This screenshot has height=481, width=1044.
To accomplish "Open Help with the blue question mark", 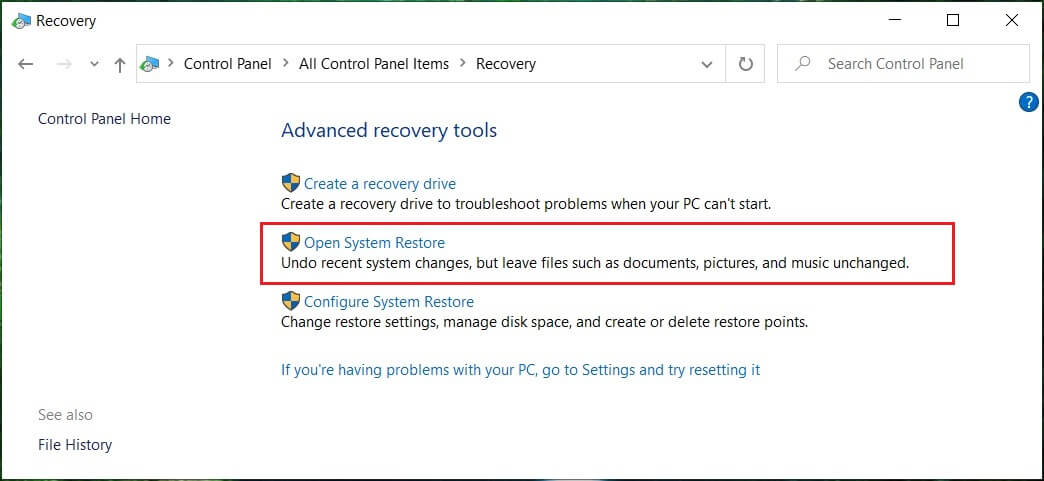I will (1028, 102).
